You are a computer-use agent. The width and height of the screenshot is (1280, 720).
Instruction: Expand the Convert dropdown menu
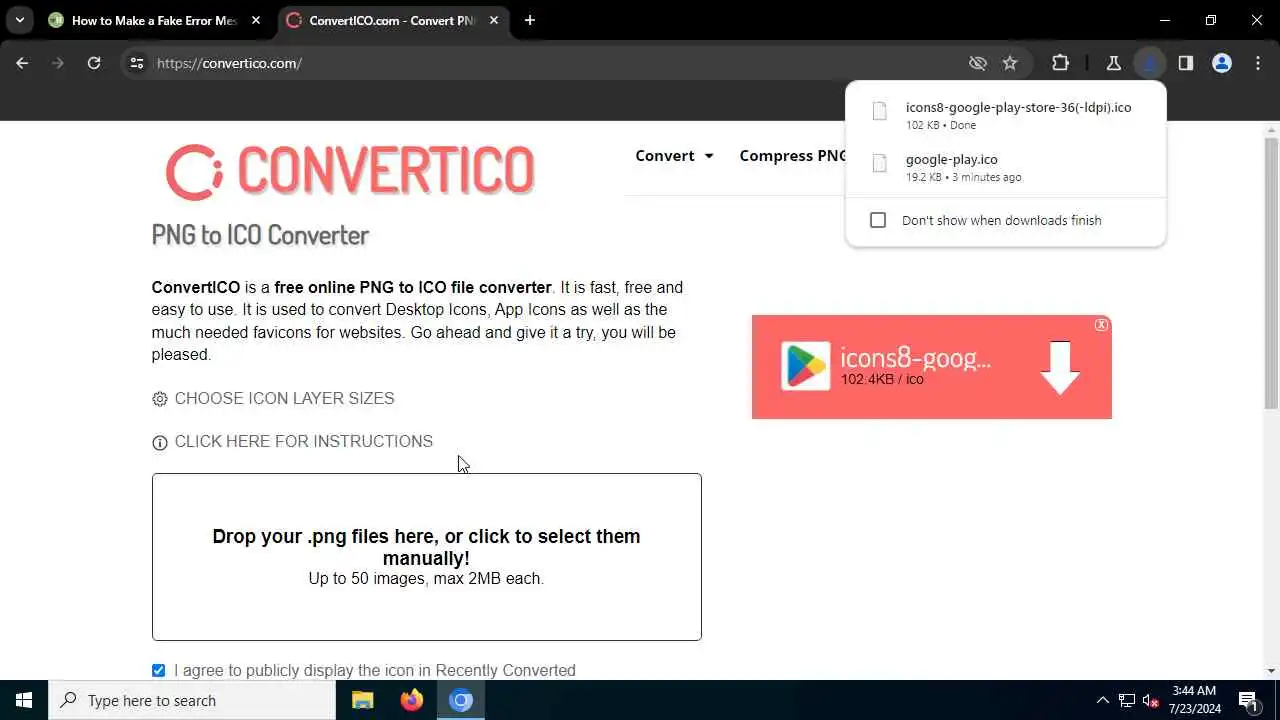point(674,155)
